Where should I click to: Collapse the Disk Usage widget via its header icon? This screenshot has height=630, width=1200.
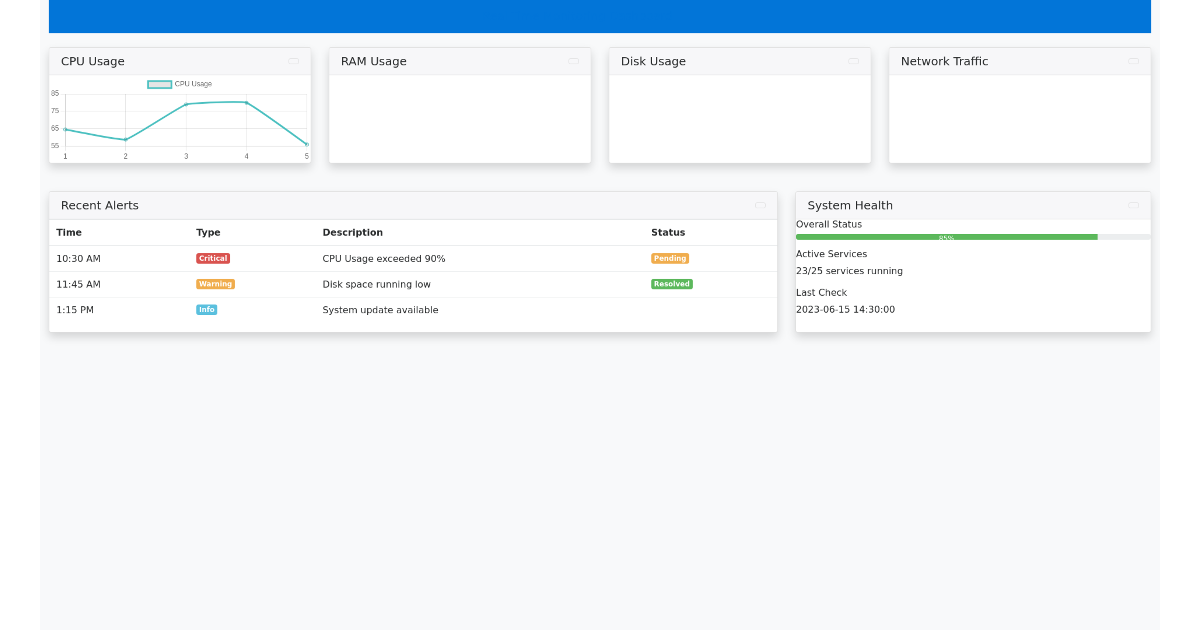(853, 61)
